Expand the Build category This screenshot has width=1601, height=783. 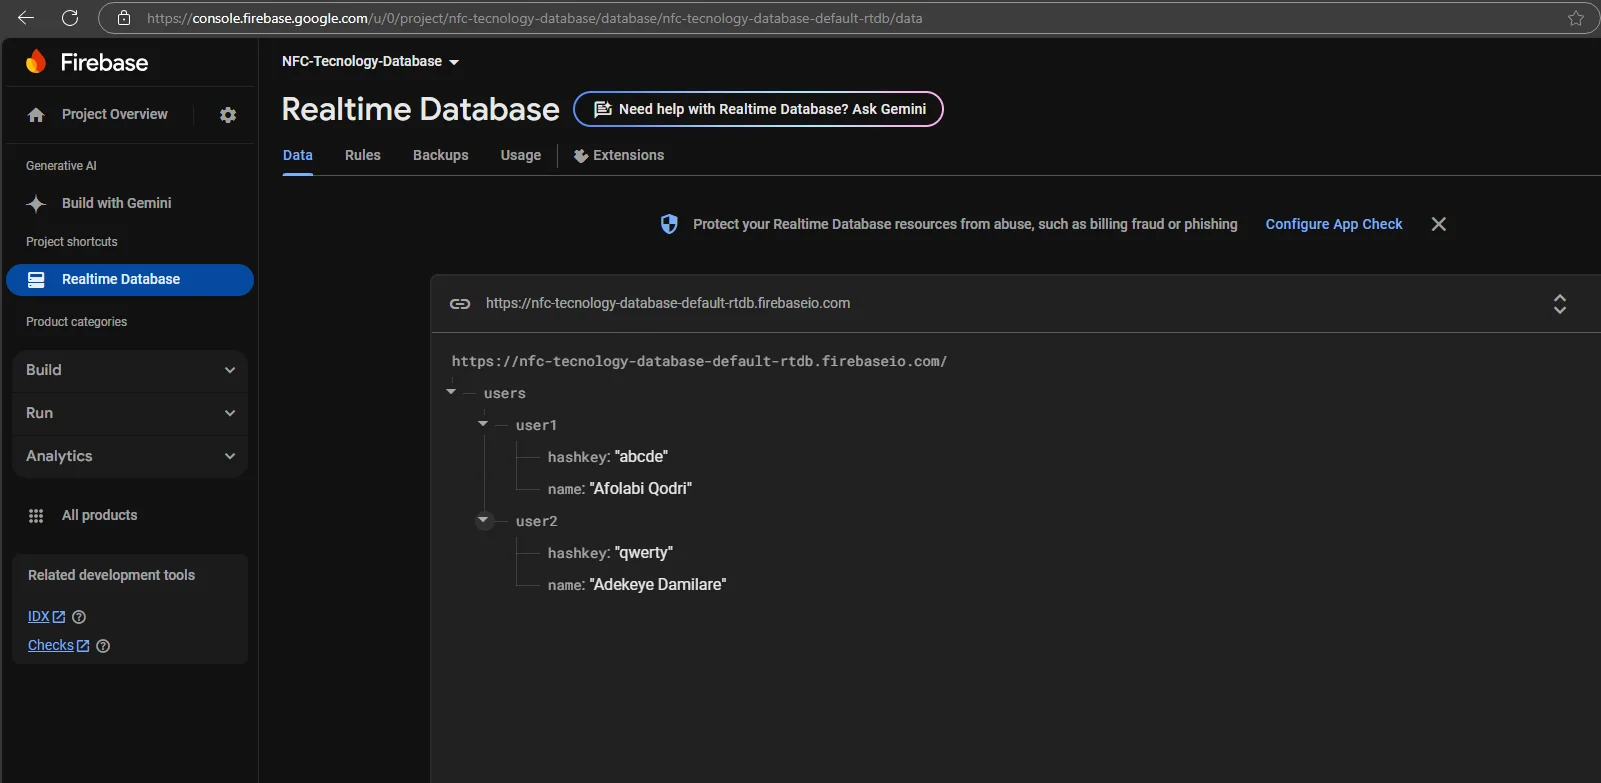pyautogui.click(x=130, y=370)
